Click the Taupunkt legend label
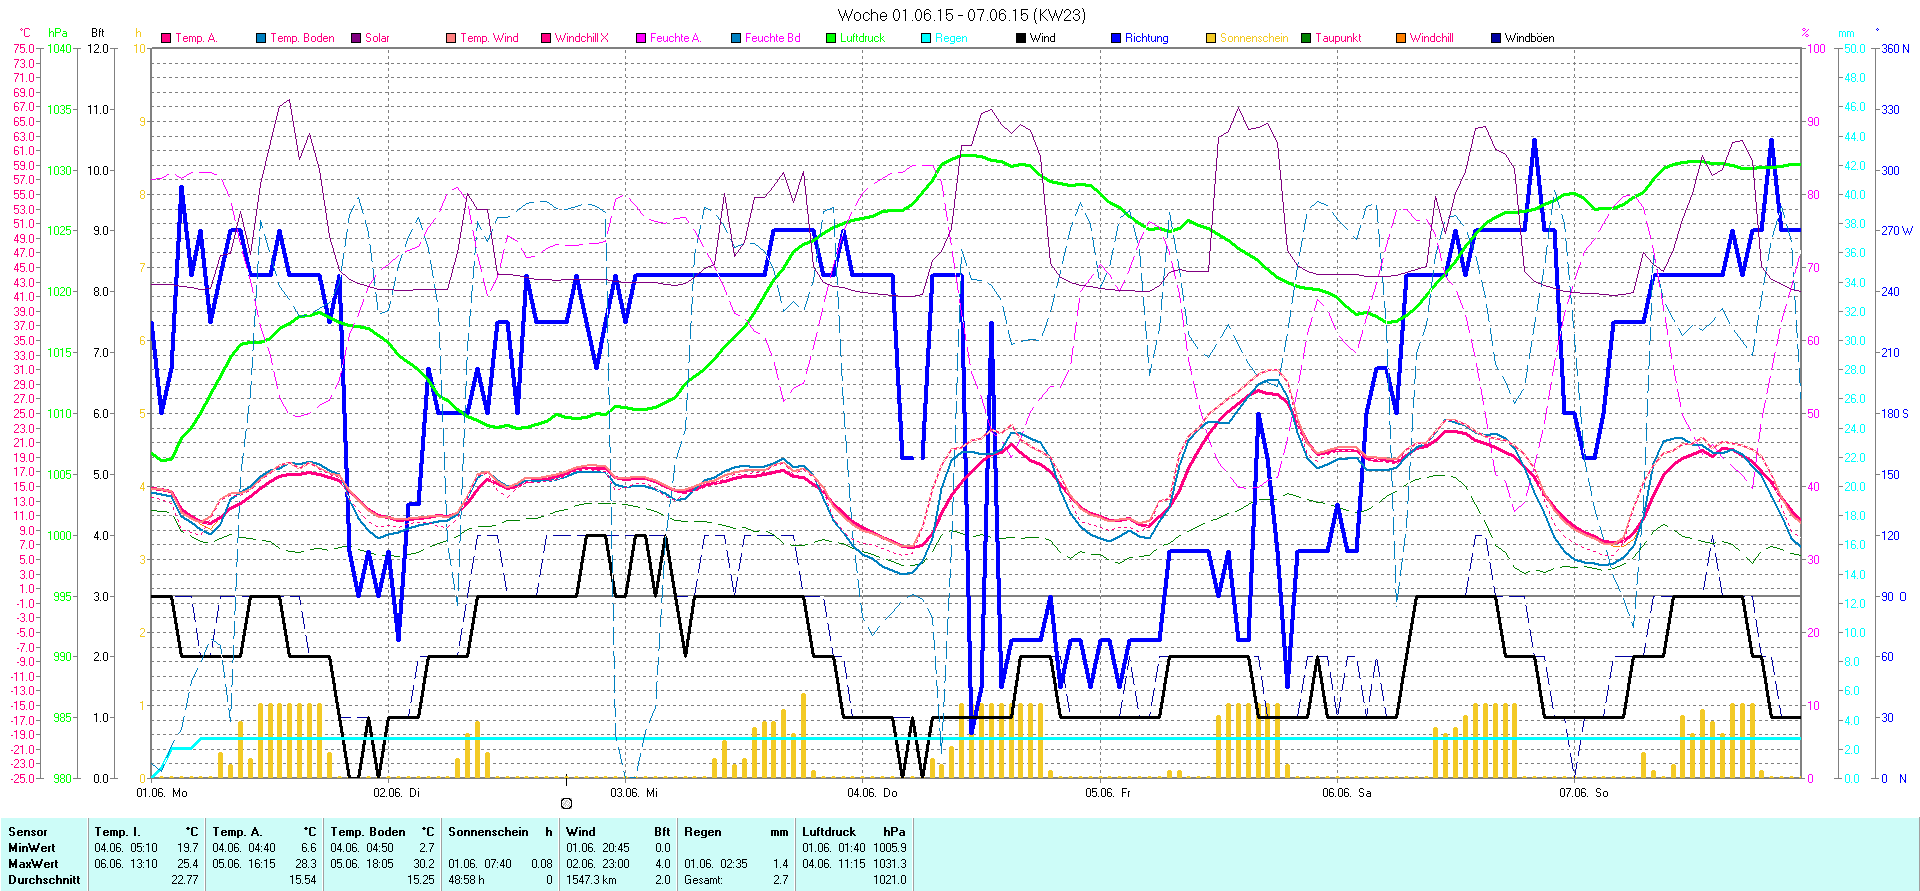1920x891 pixels. 1337,38
